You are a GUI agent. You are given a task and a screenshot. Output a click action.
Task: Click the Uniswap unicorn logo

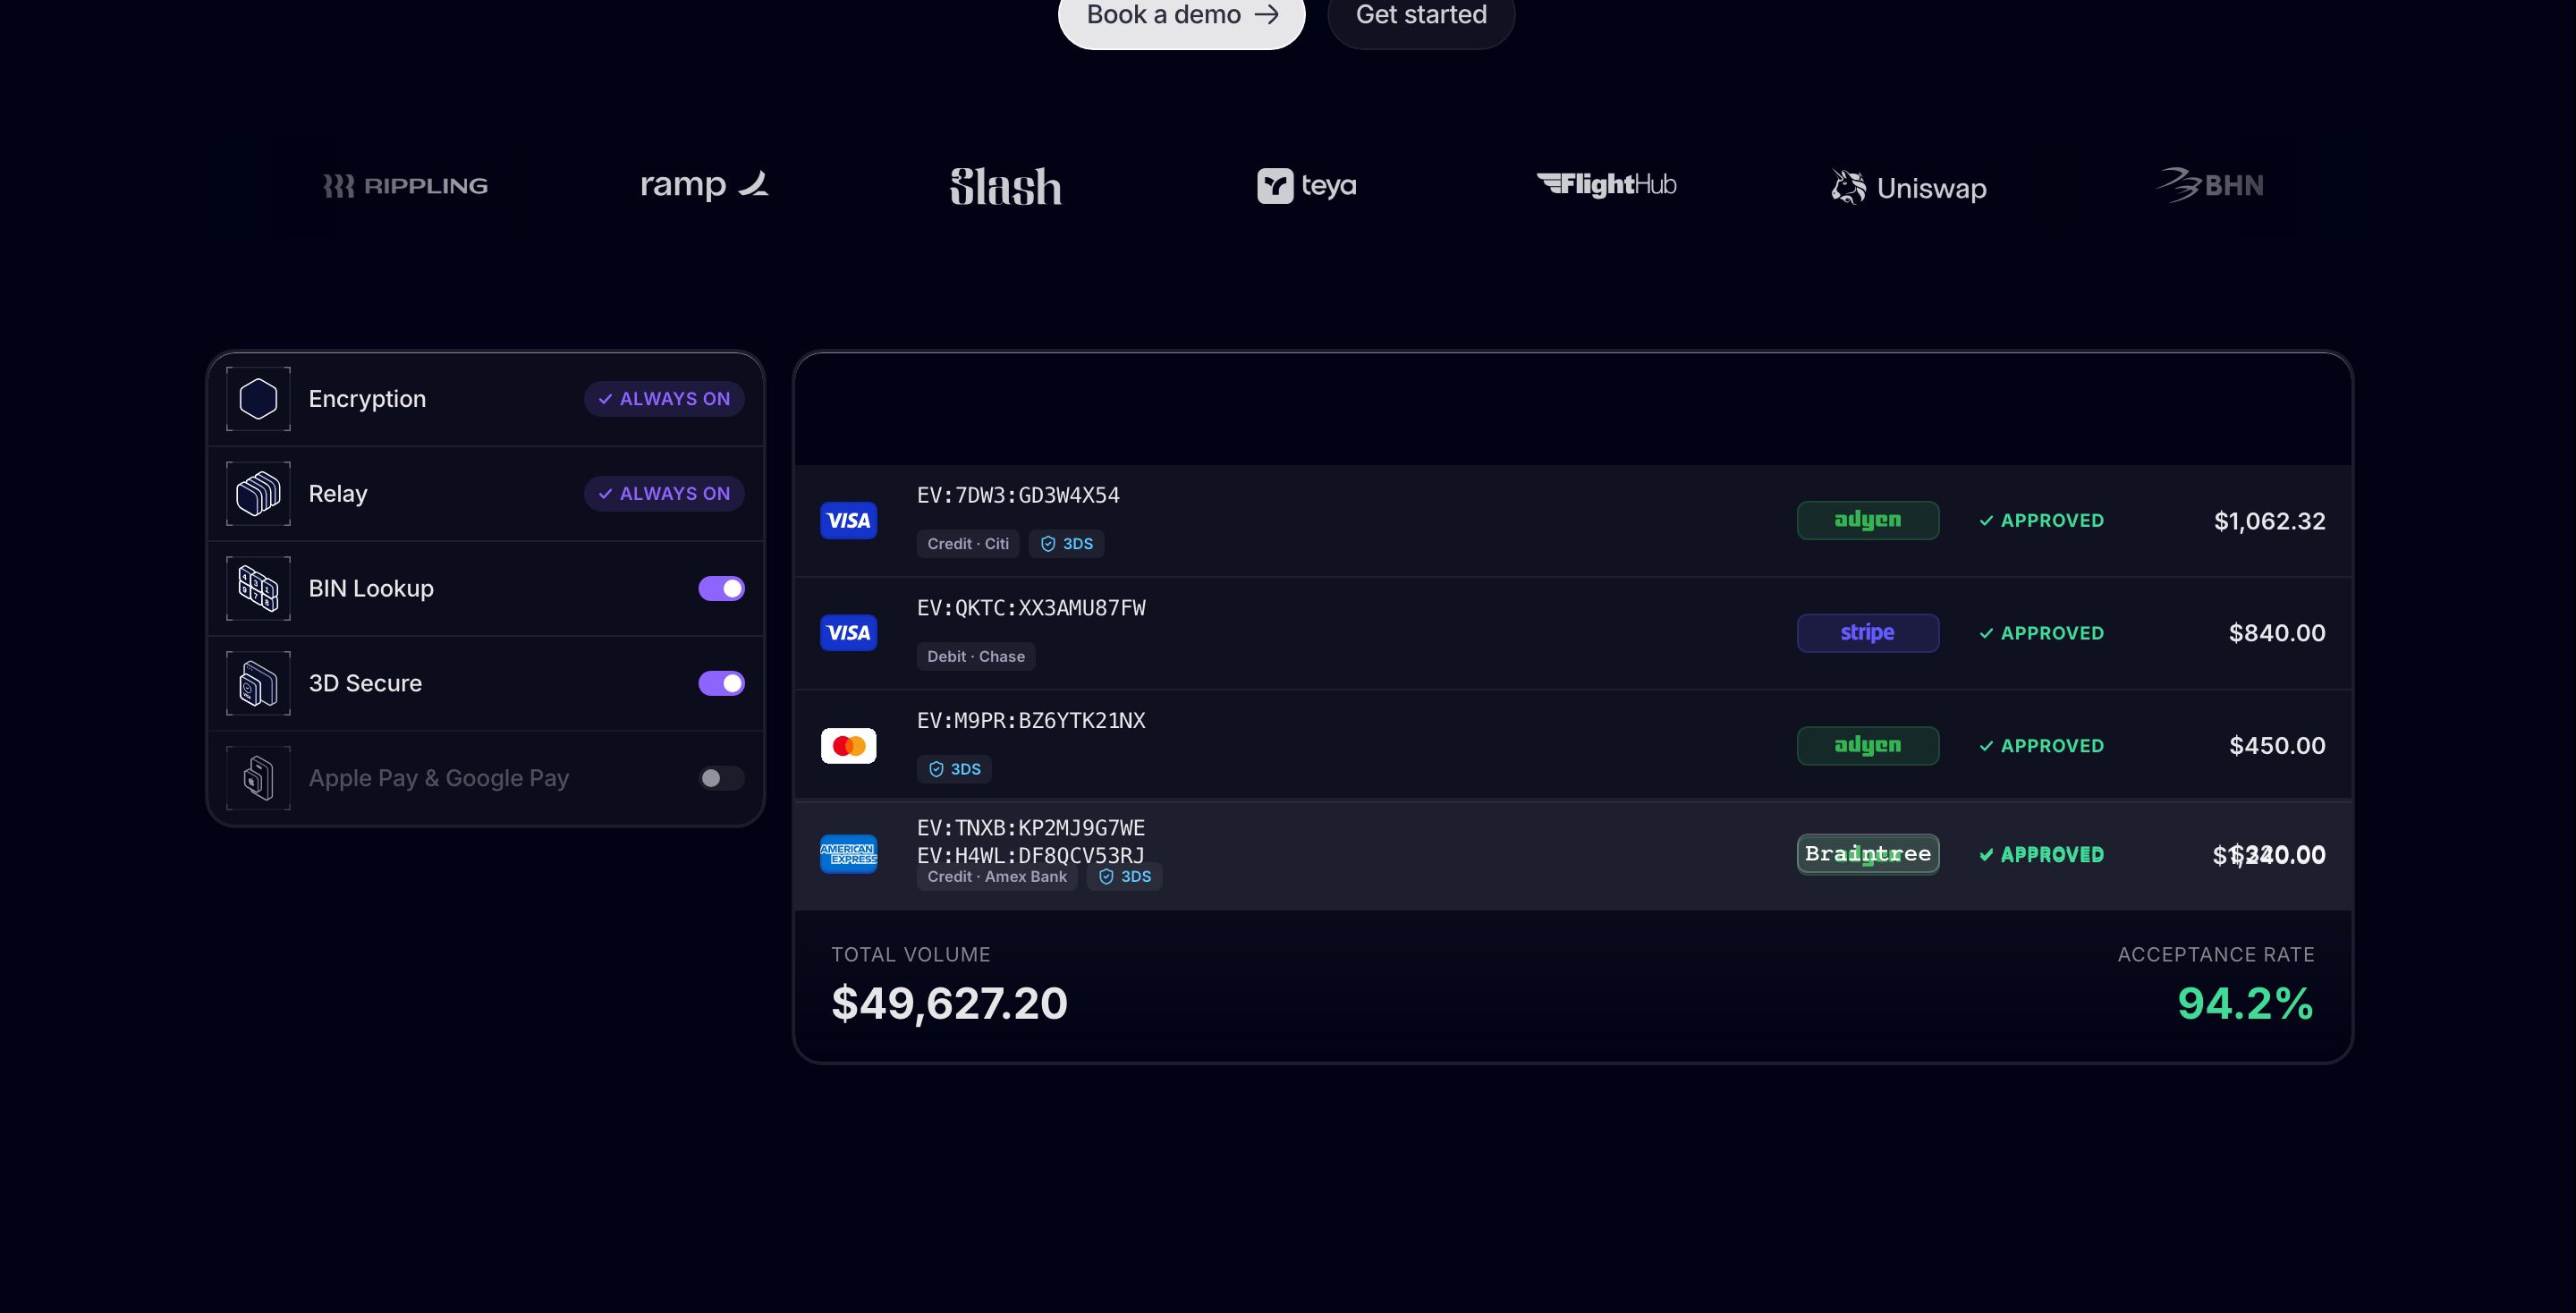coord(1908,187)
